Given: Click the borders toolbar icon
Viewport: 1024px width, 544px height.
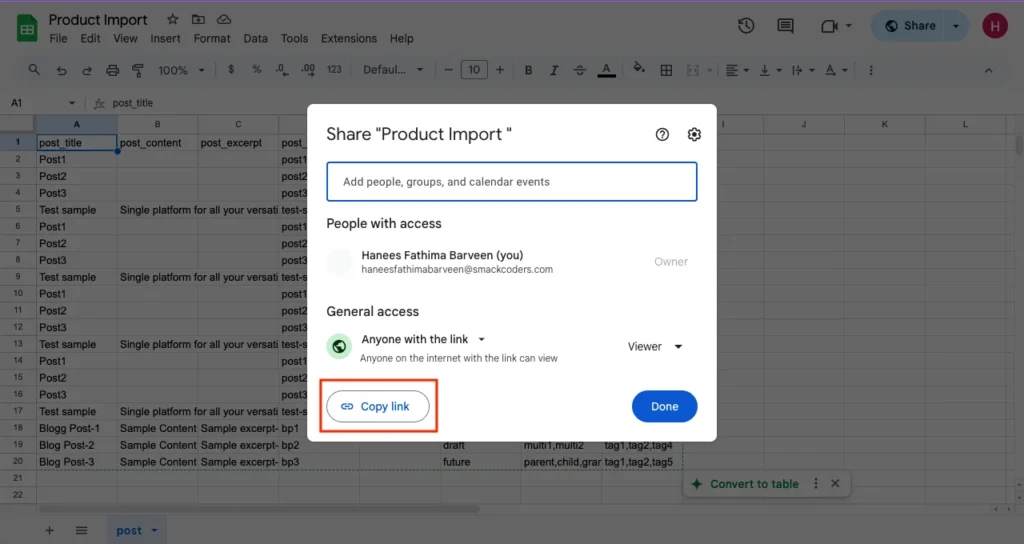Looking at the screenshot, I should [x=666, y=71].
